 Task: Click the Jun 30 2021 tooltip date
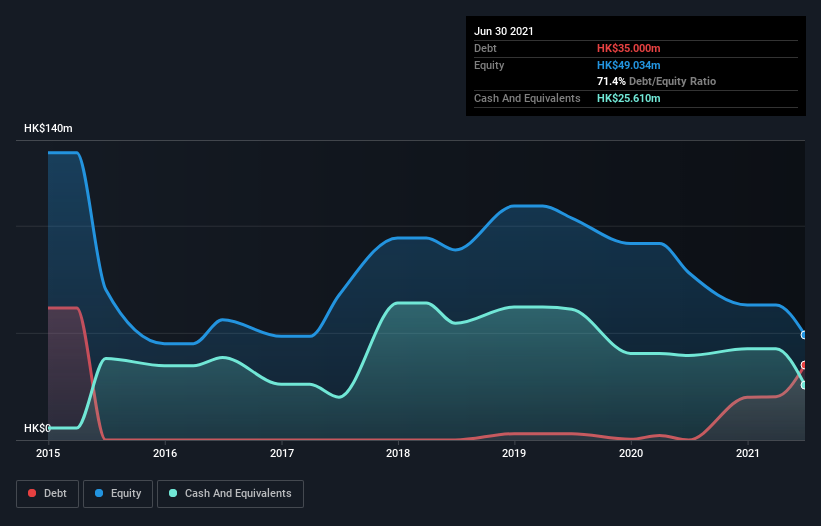coord(504,31)
